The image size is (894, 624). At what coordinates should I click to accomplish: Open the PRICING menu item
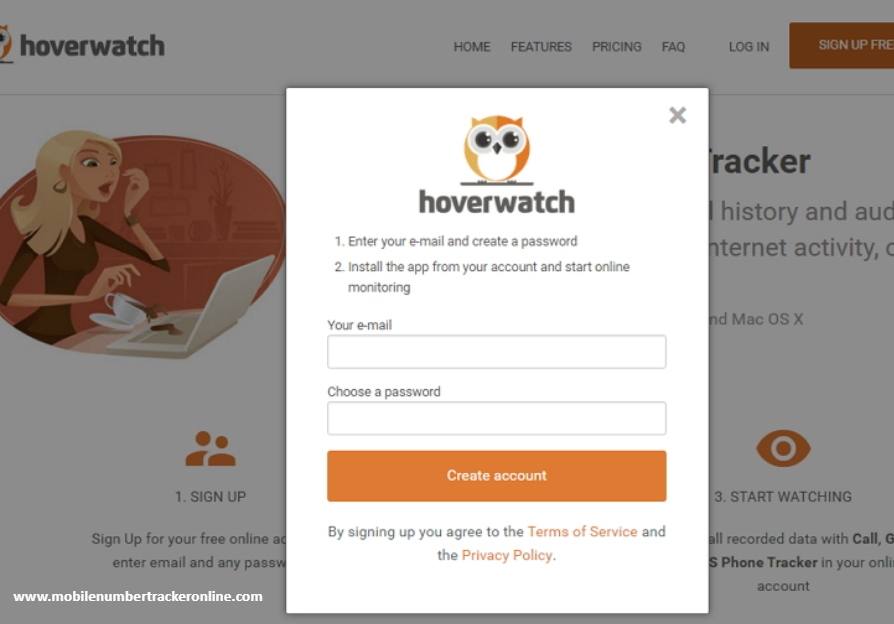617,47
